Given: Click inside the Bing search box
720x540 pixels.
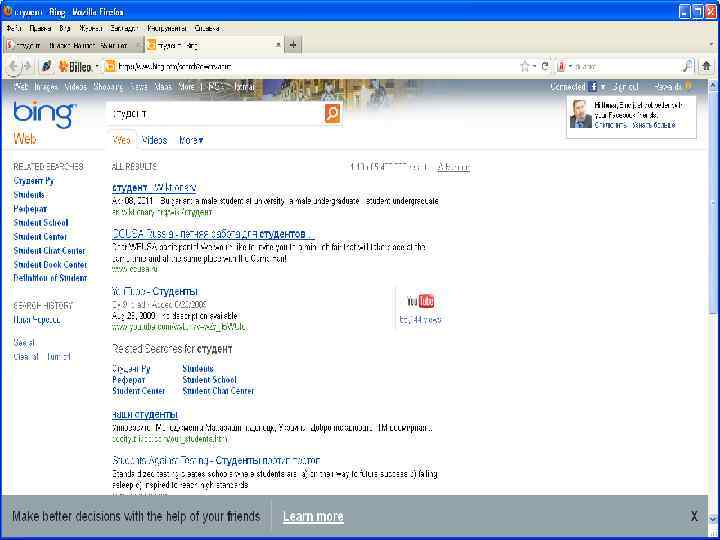Looking at the screenshot, I should (x=216, y=113).
